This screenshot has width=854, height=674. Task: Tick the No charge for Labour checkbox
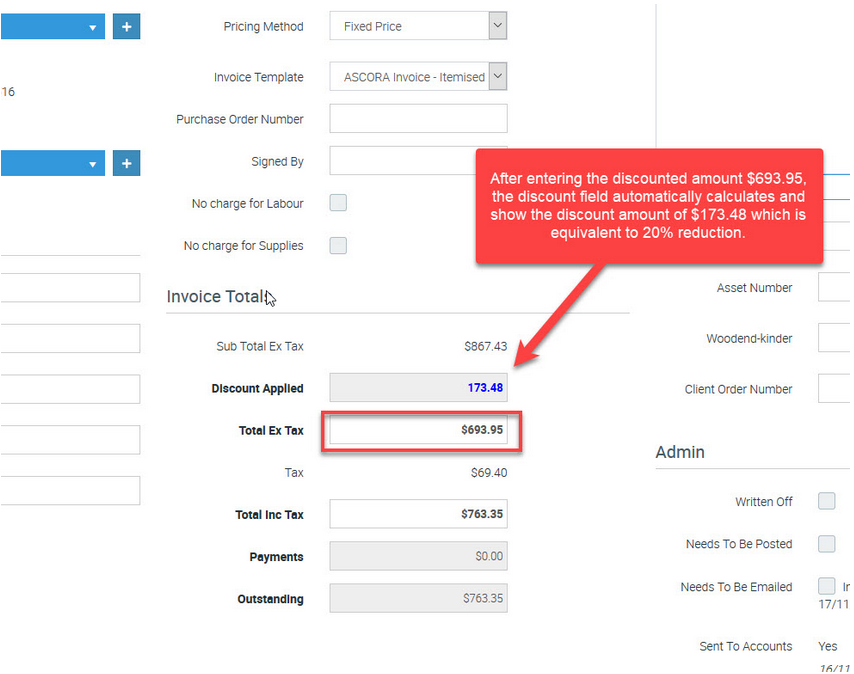tap(338, 203)
